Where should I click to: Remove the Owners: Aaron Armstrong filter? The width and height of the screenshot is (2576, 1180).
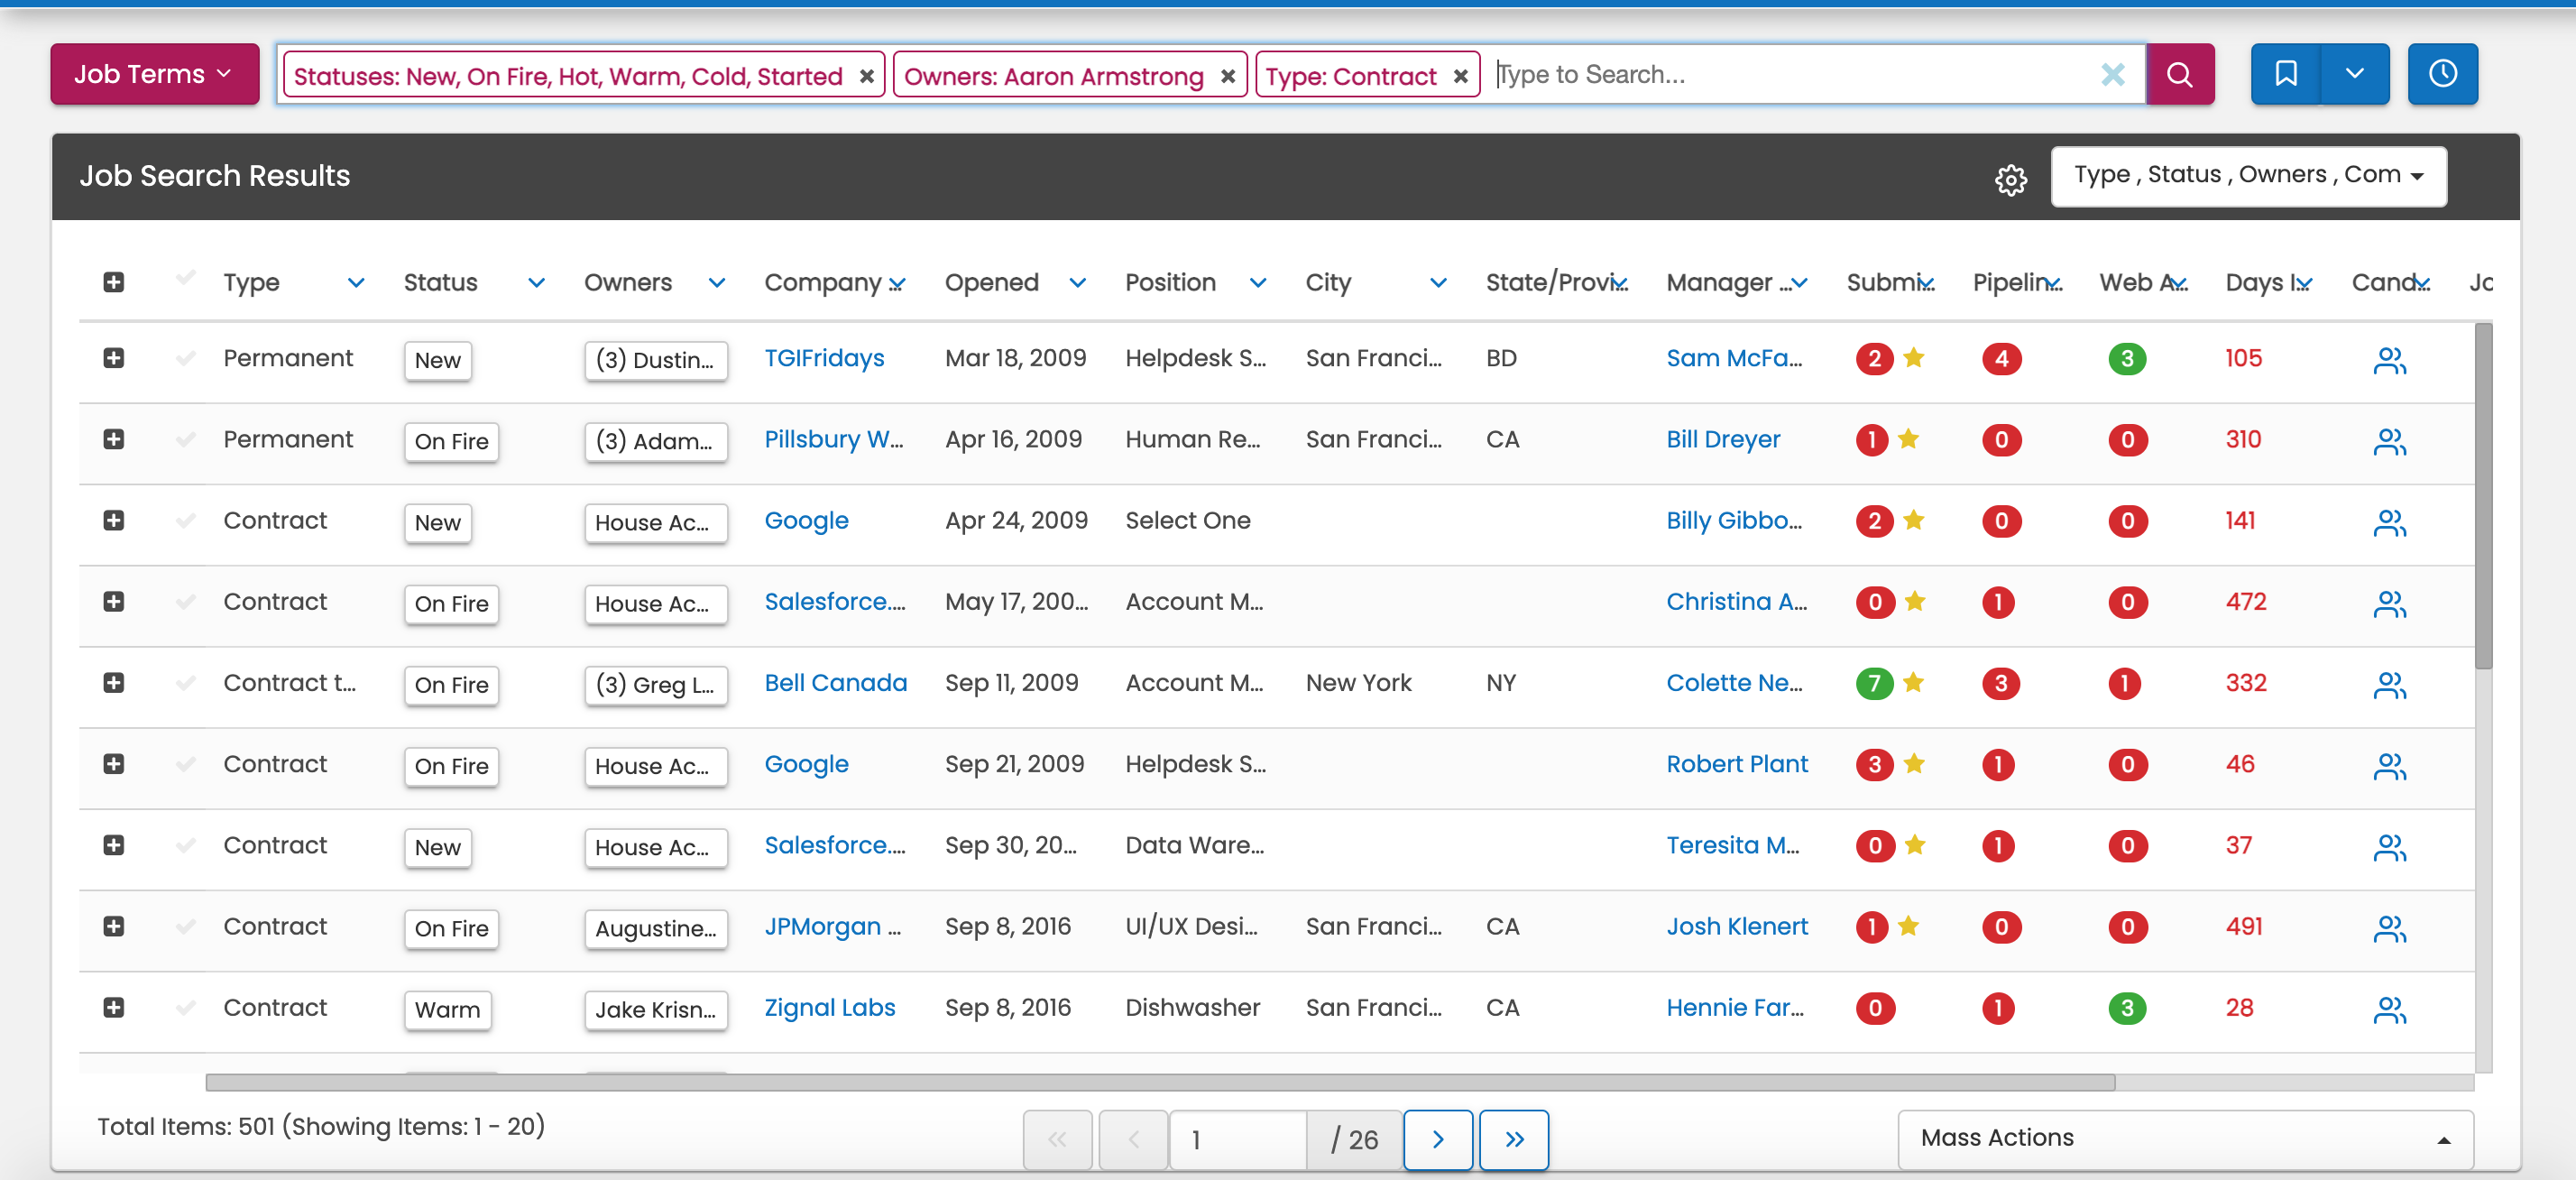[x=1227, y=77]
